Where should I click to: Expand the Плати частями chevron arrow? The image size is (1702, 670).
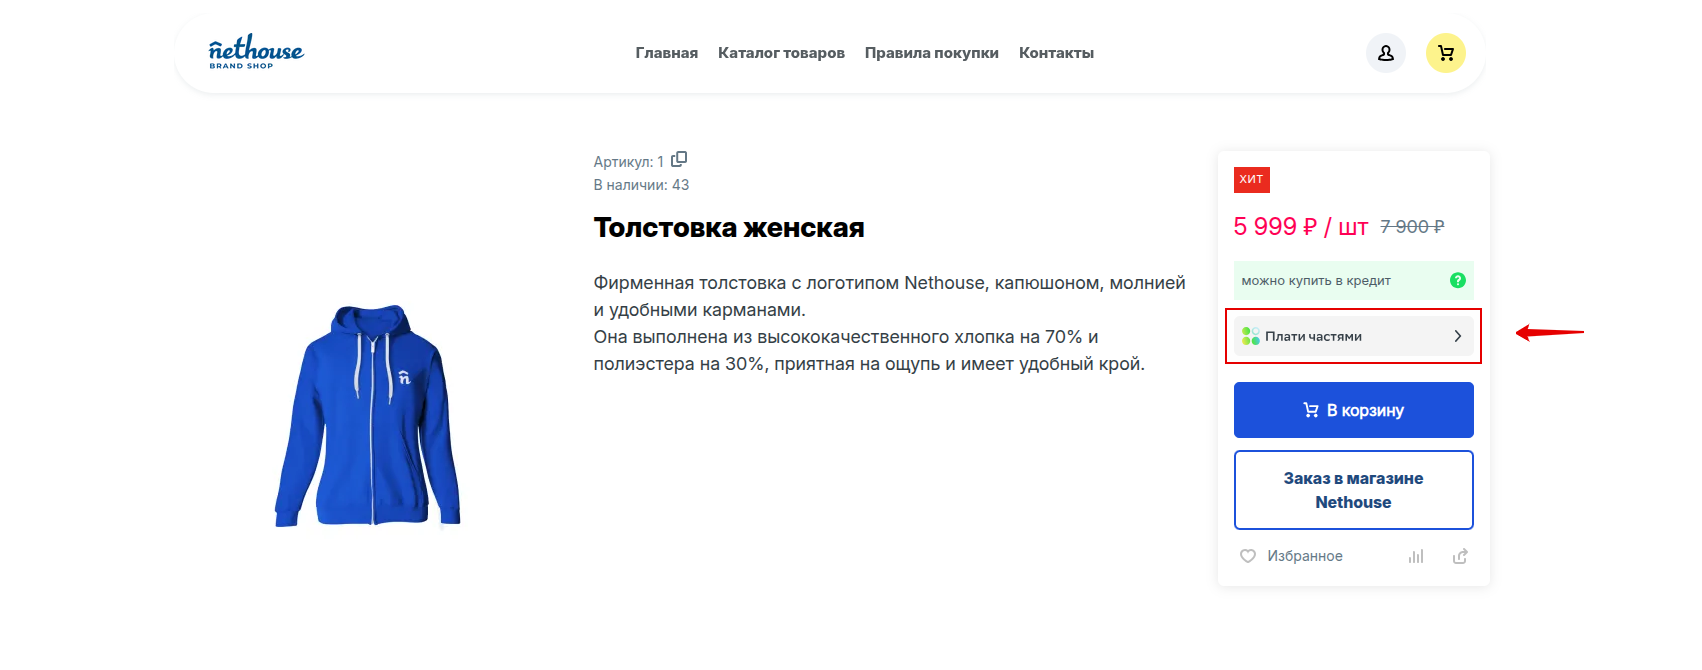click(x=1458, y=336)
